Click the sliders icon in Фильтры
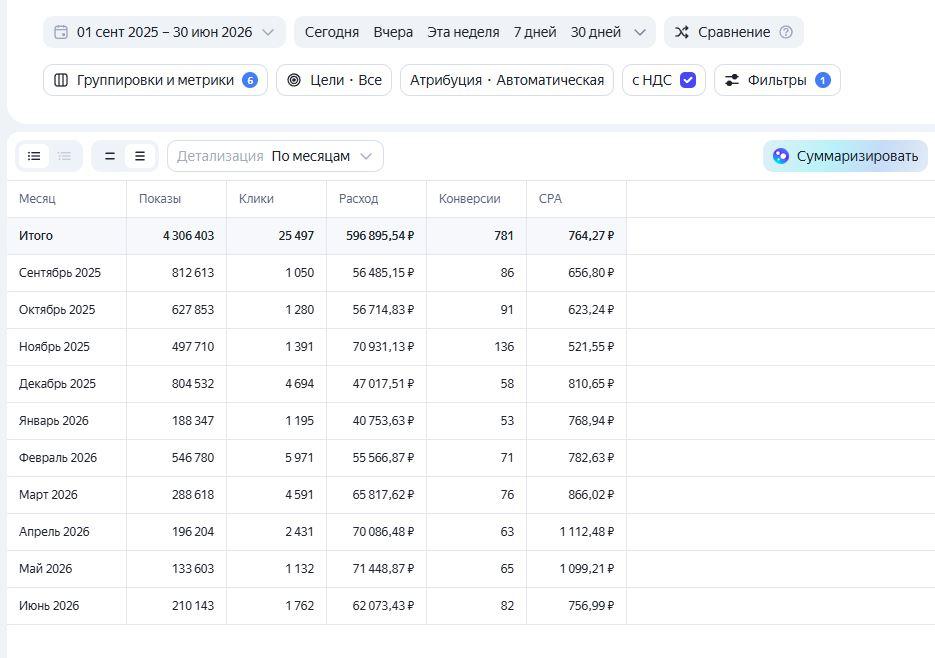This screenshot has height=658, width=935. pyautogui.click(x=732, y=80)
